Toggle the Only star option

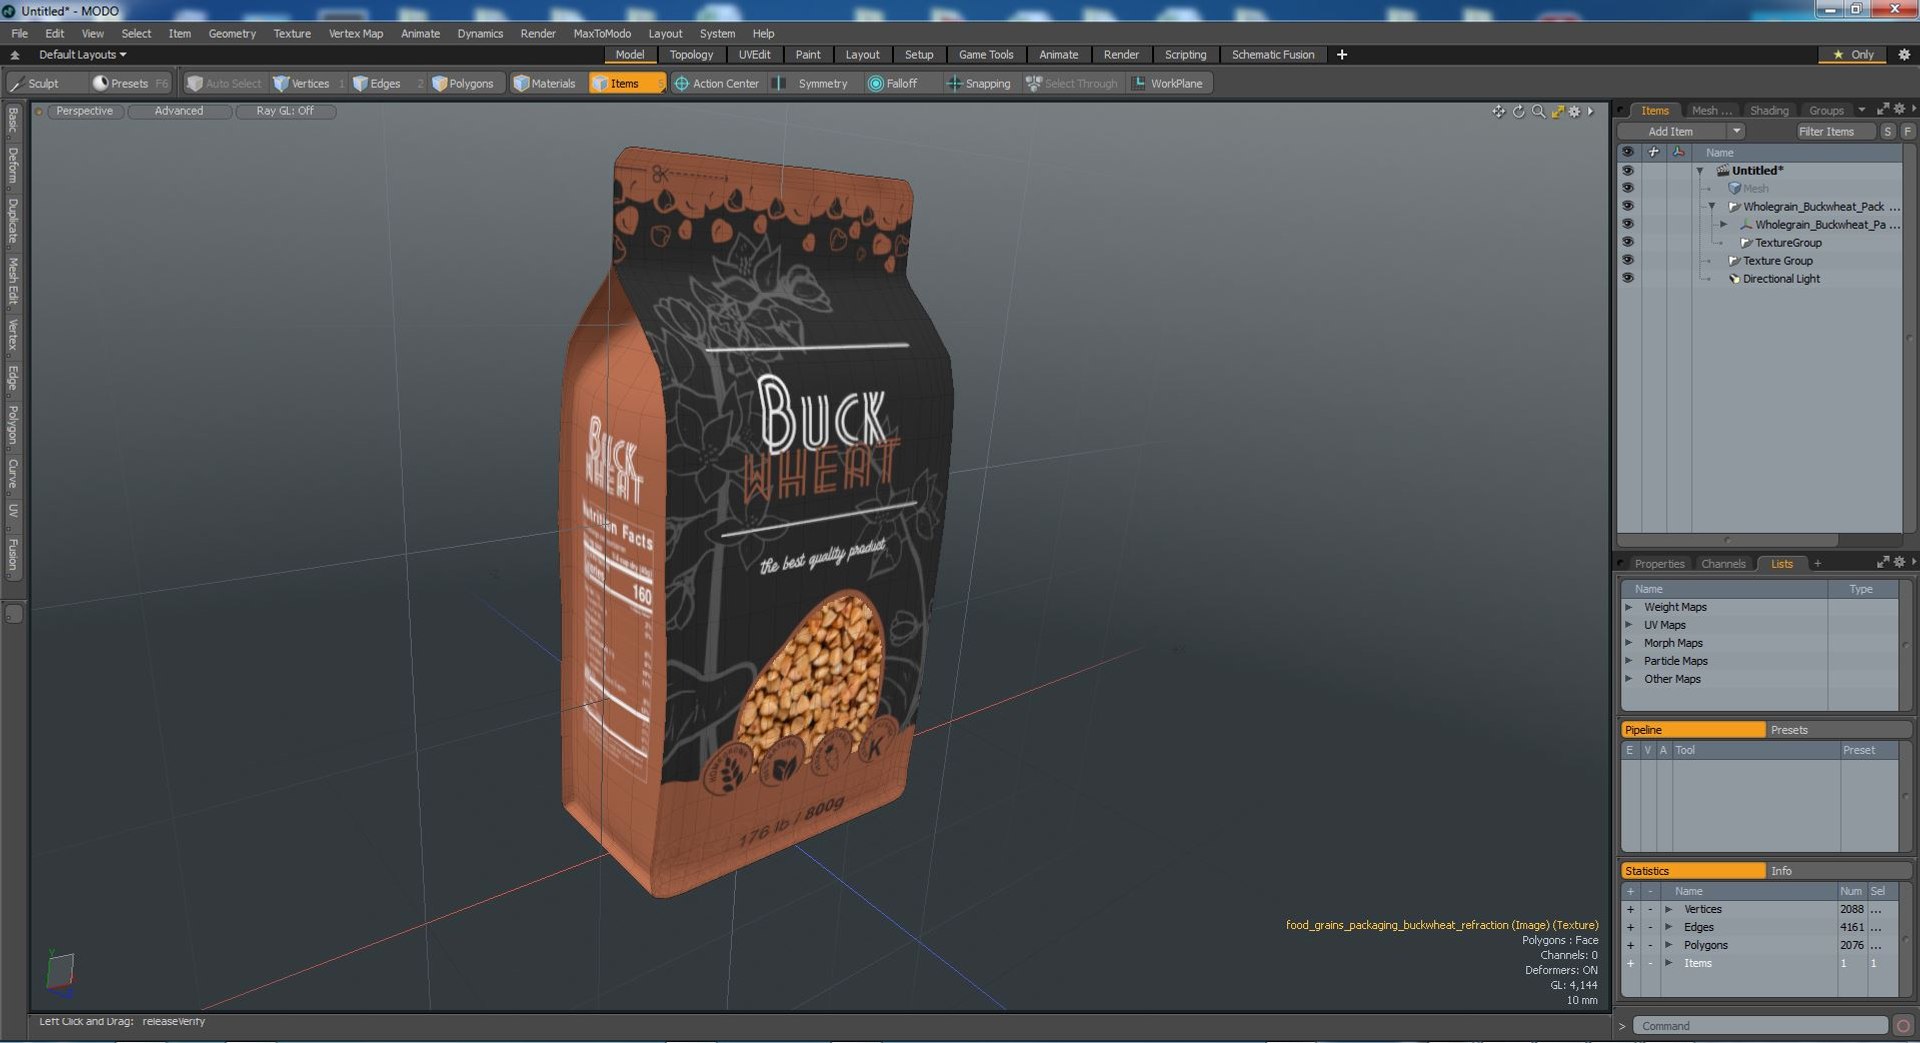1853,55
